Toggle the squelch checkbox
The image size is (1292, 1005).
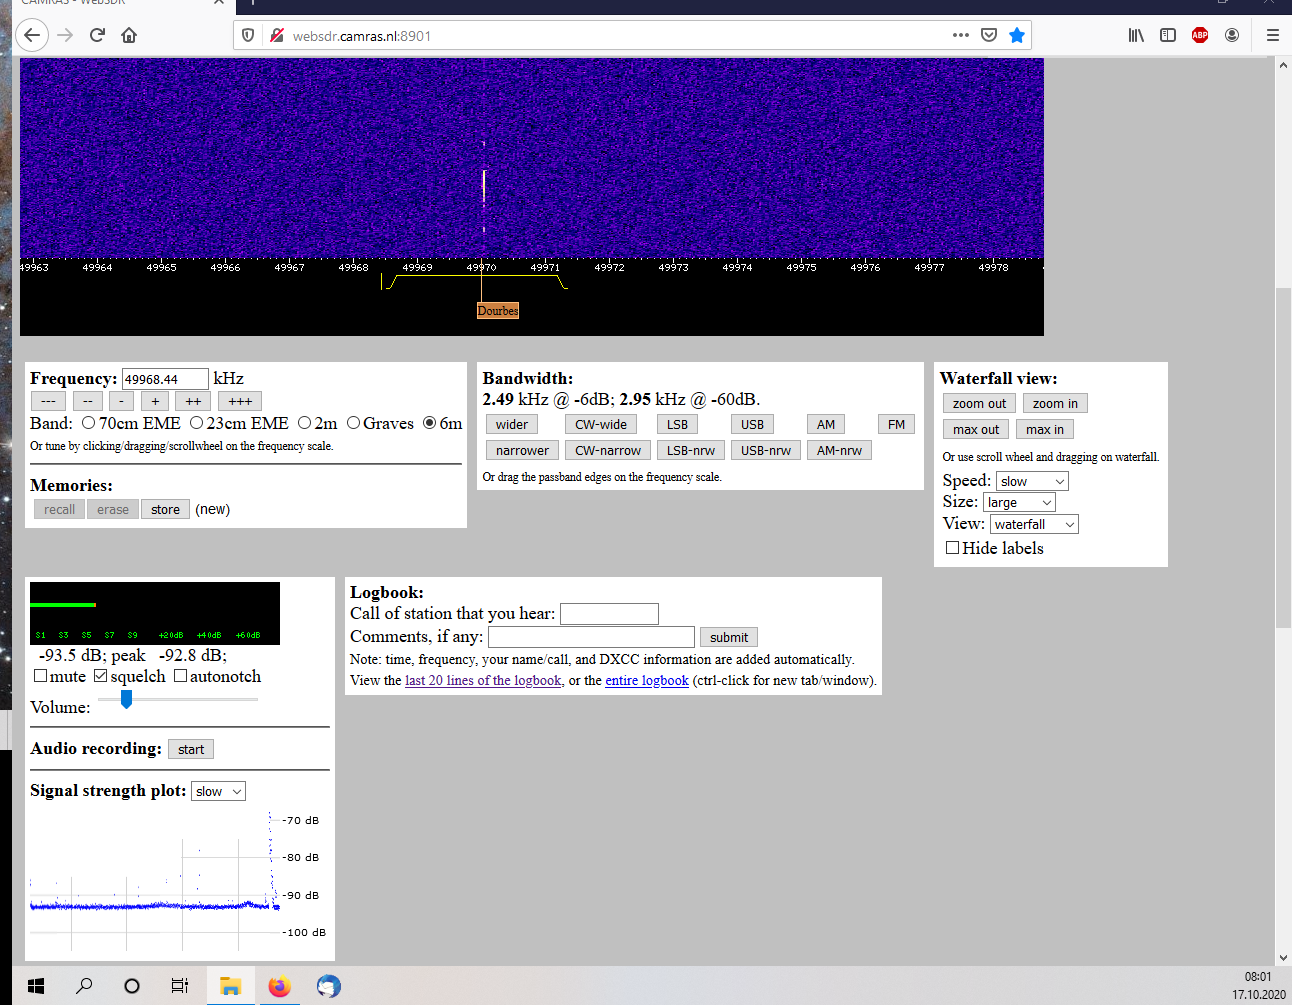101,676
